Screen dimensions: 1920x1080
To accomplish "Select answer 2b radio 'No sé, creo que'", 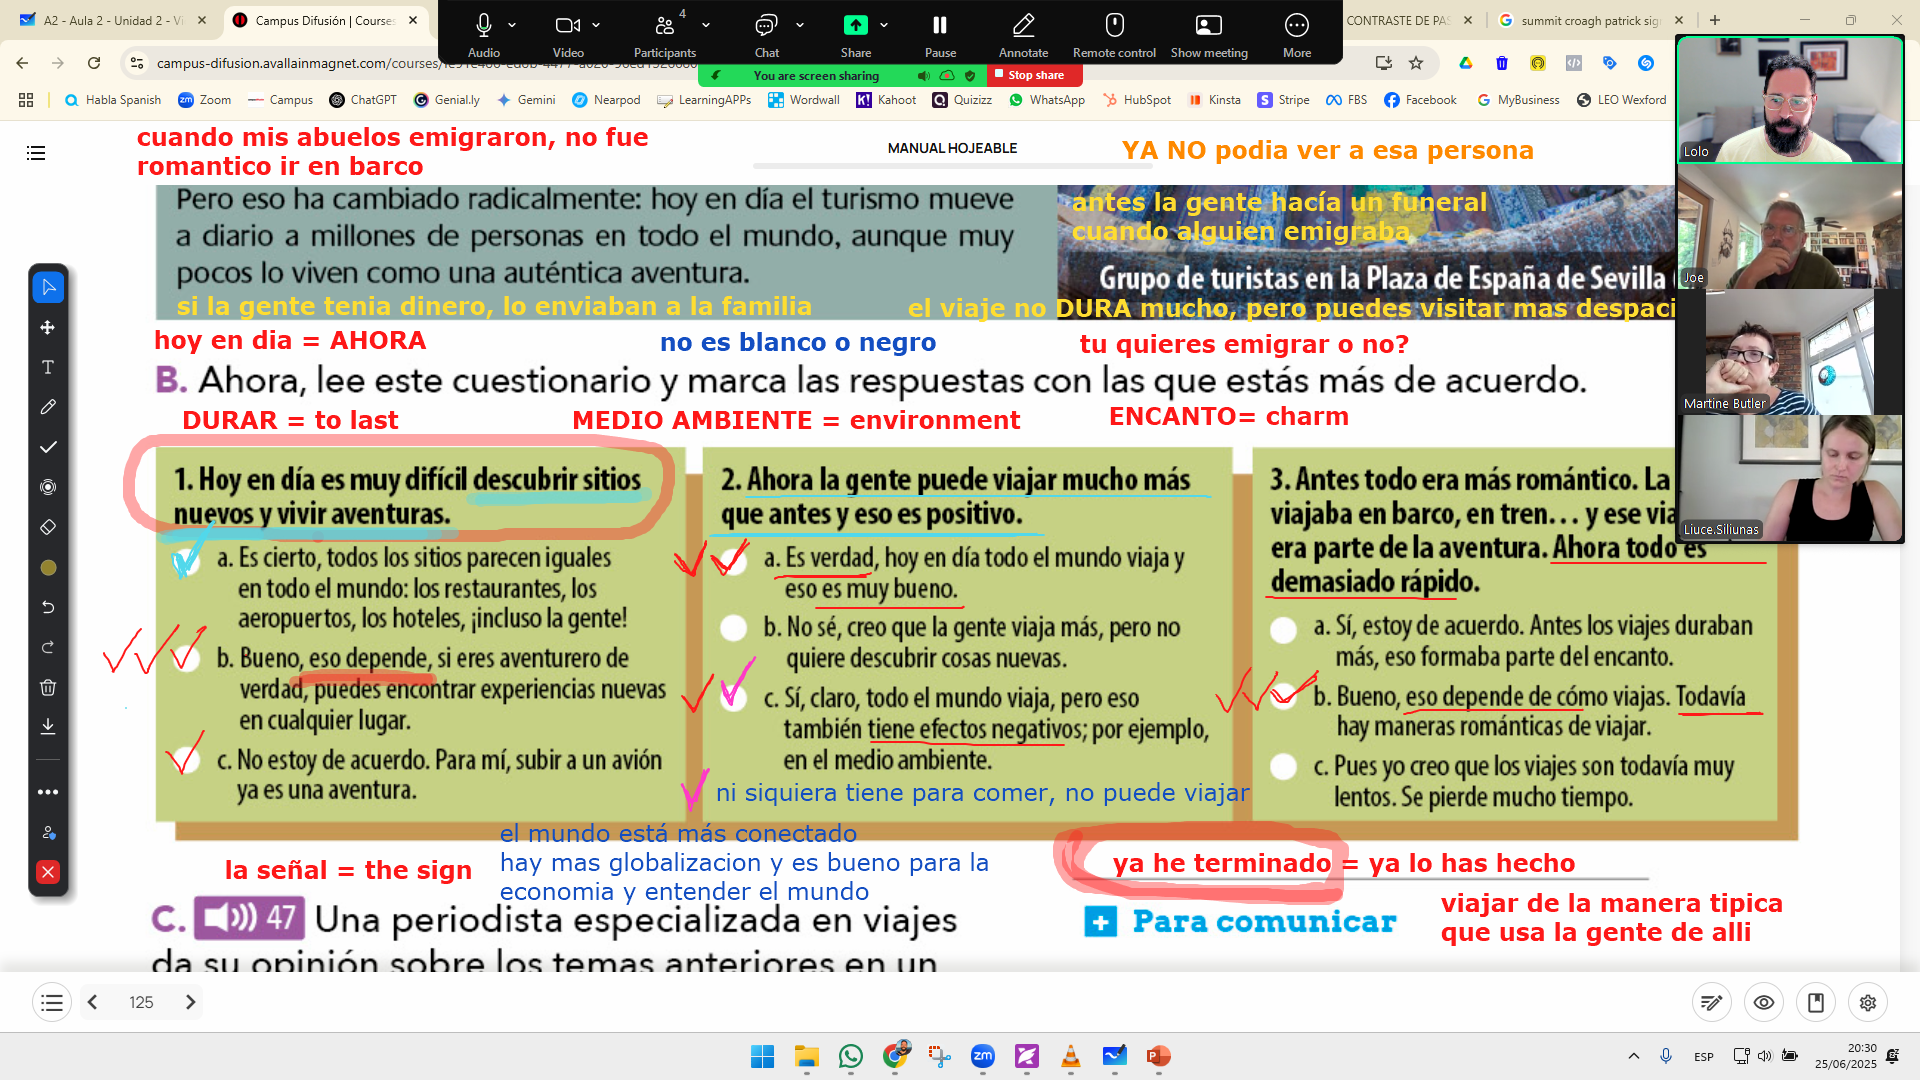I will click(734, 628).
